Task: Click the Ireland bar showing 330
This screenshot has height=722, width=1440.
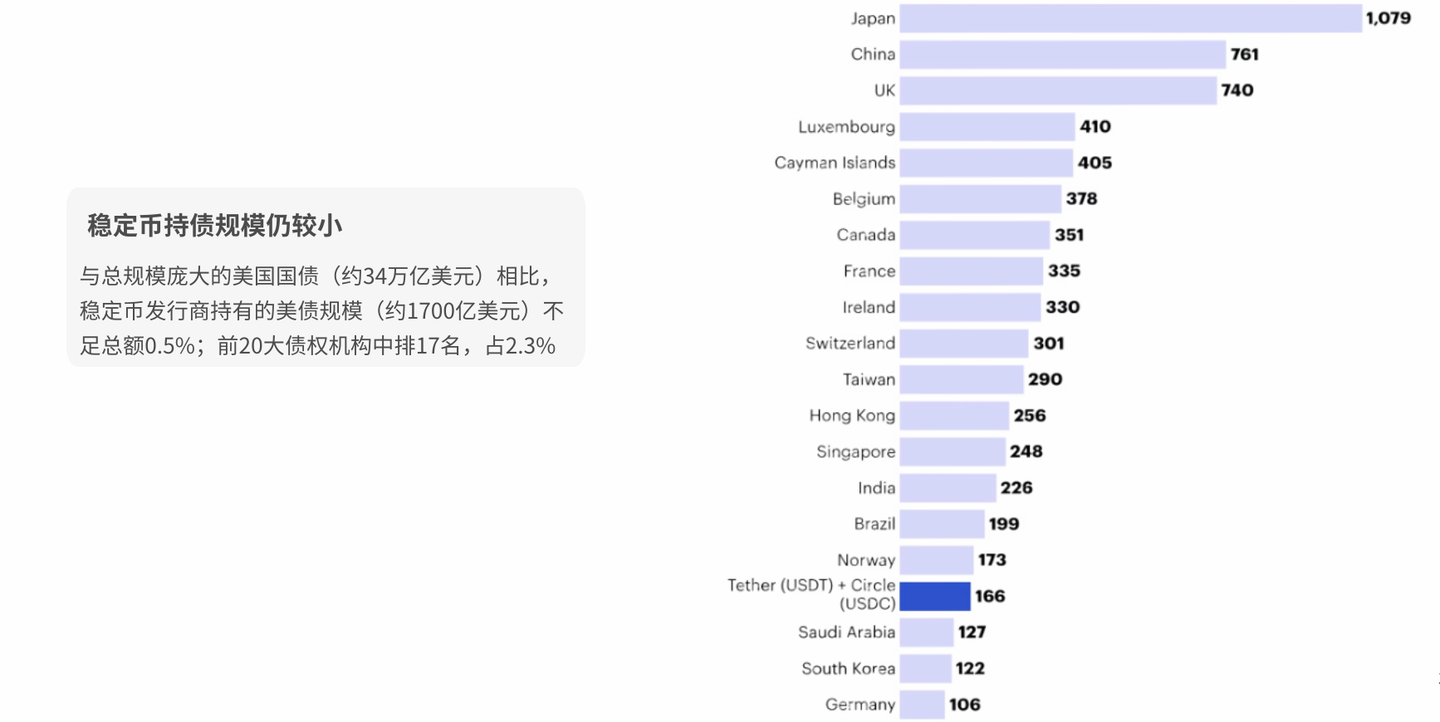Action: coord(970,307)
